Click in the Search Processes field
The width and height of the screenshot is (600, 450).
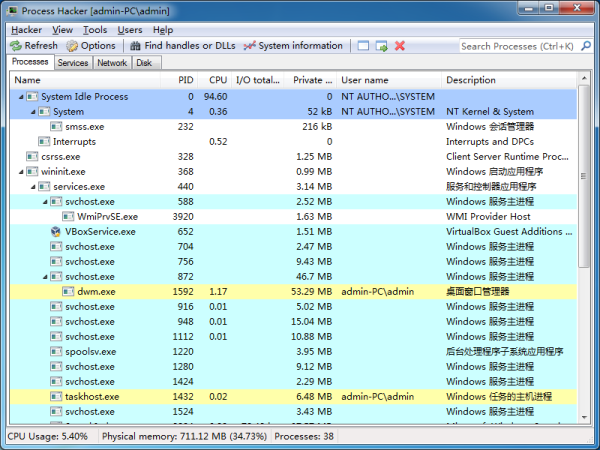(x=515, y=46)
